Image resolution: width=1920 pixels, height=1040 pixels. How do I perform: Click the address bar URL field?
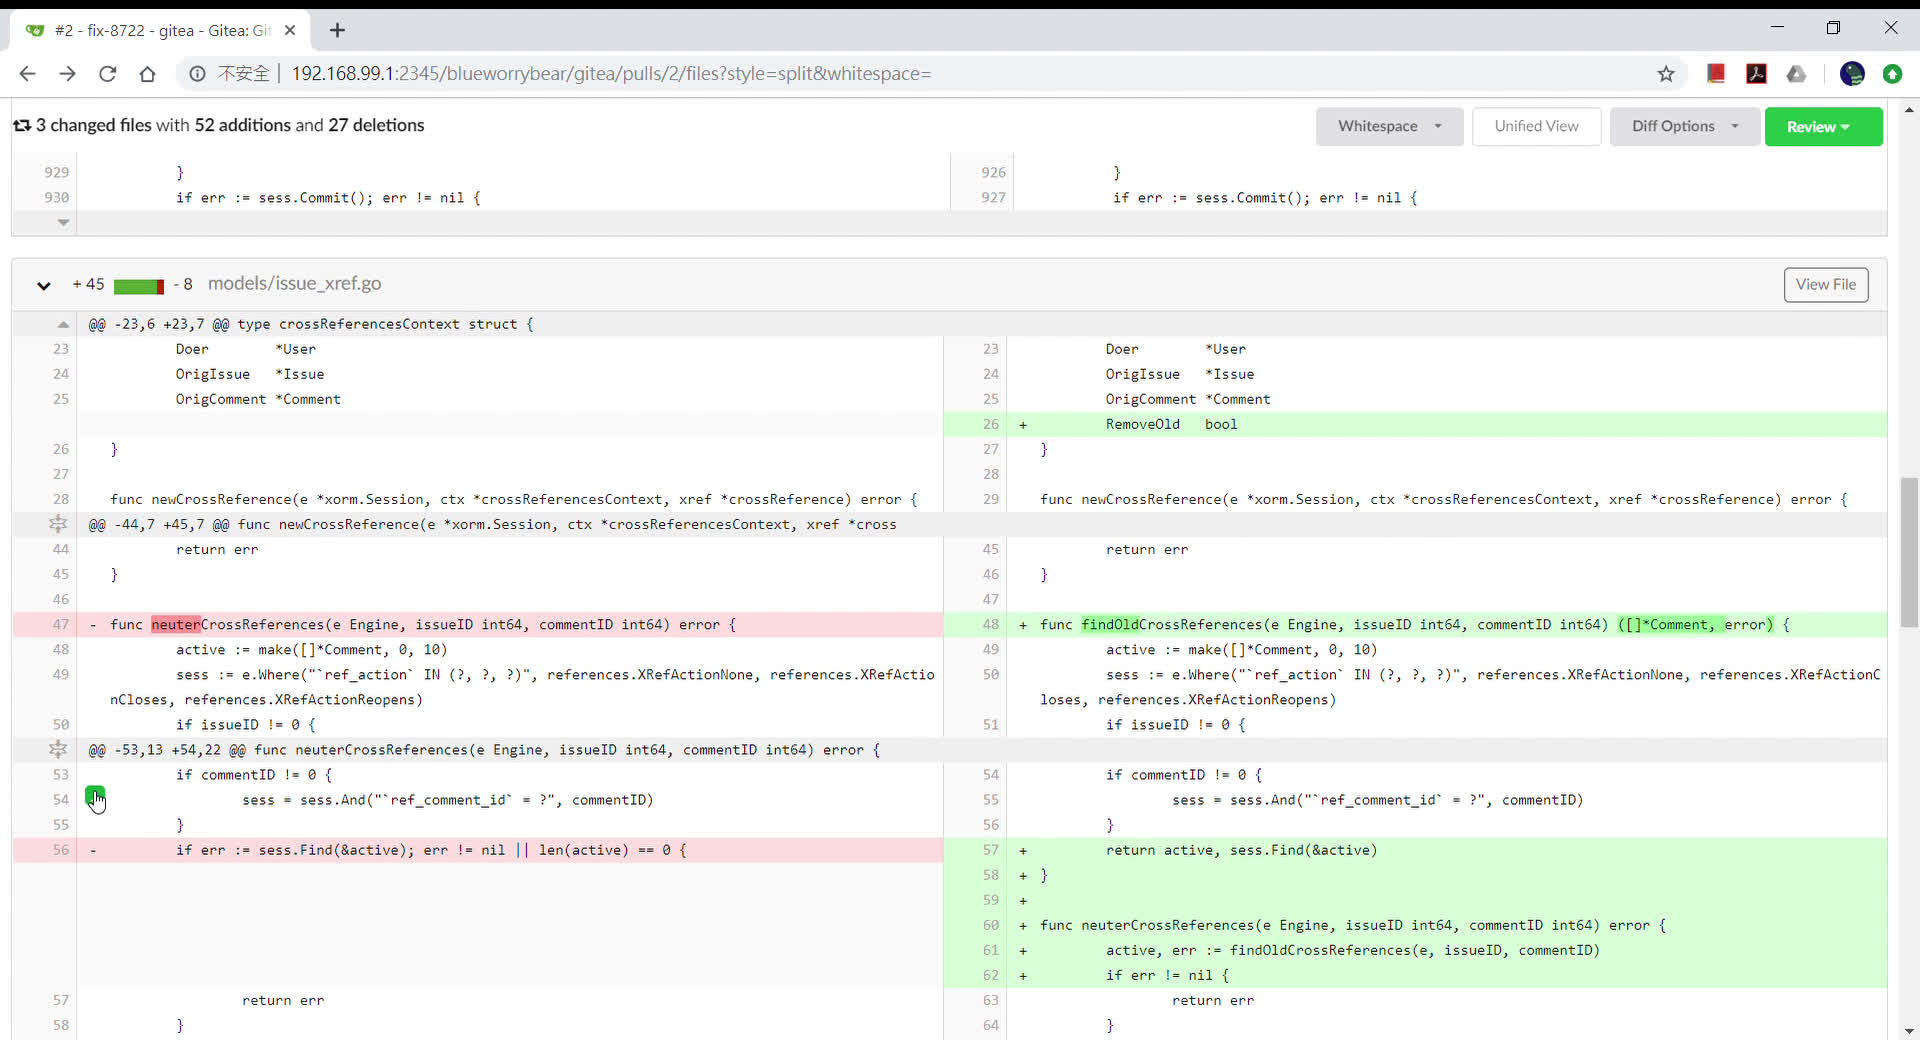610,73
